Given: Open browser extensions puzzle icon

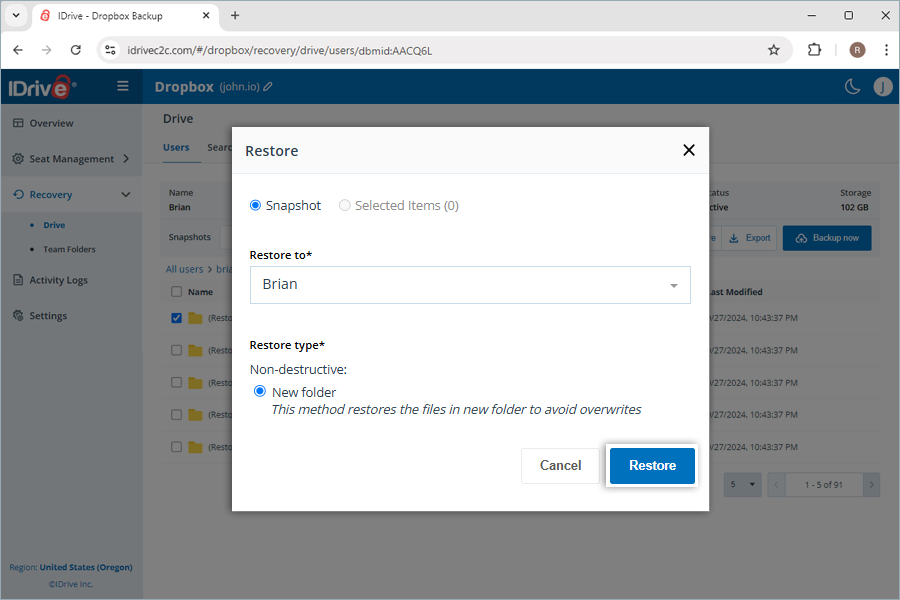Looking at the screenshot, I should tap(814, 50).
